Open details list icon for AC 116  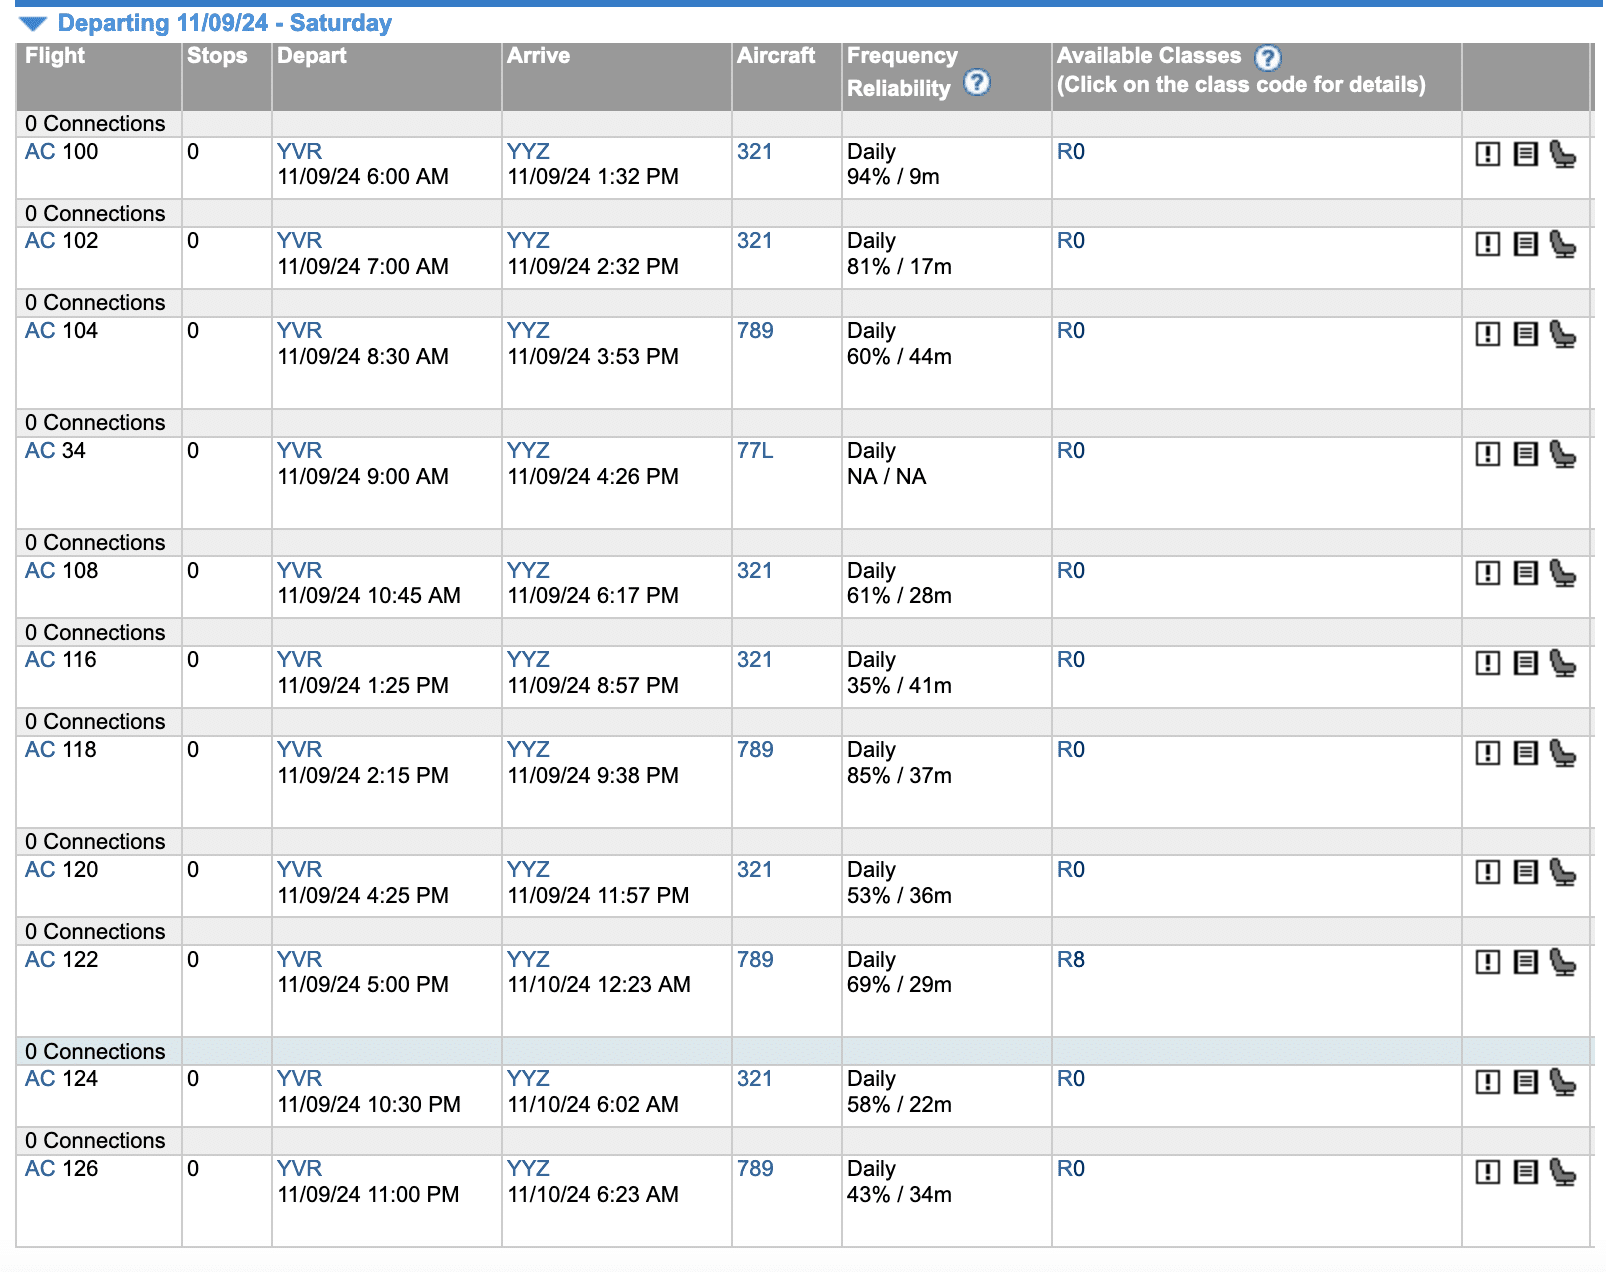(1525, 663)
